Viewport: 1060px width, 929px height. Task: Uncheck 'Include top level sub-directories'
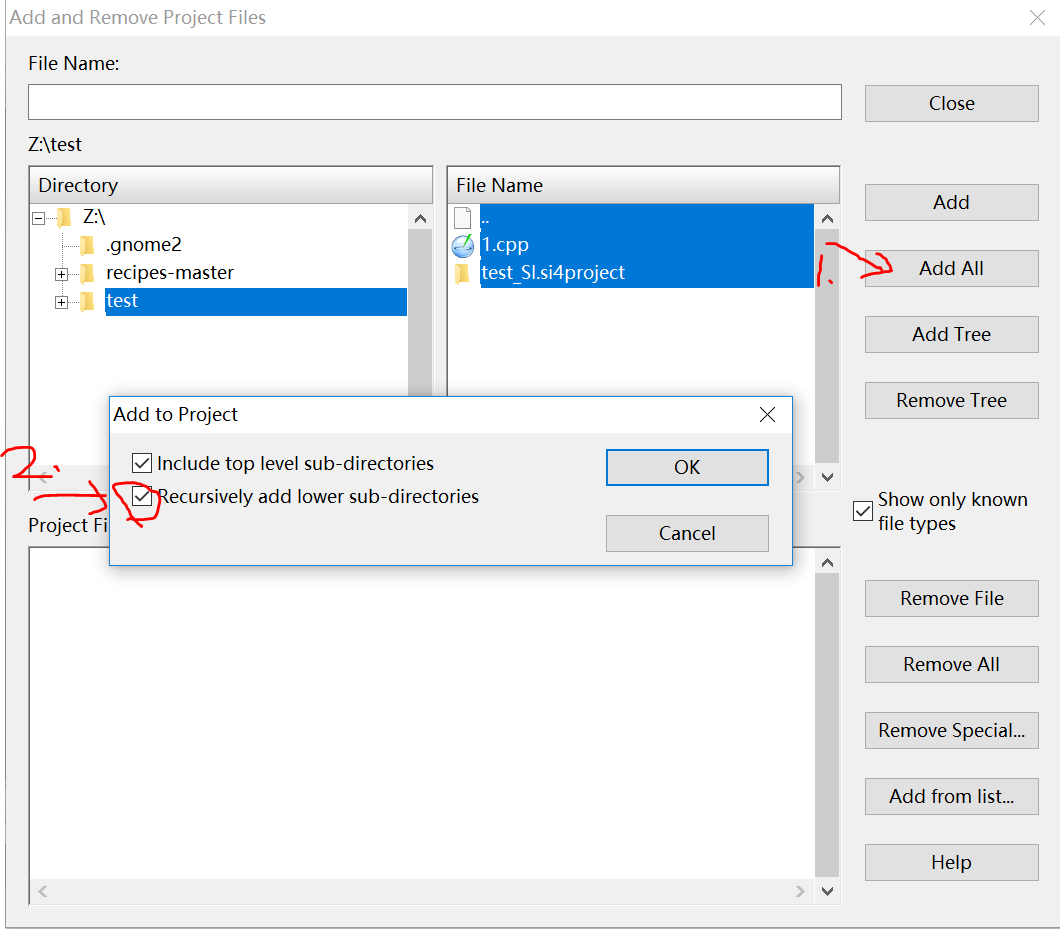pos(141,462)
